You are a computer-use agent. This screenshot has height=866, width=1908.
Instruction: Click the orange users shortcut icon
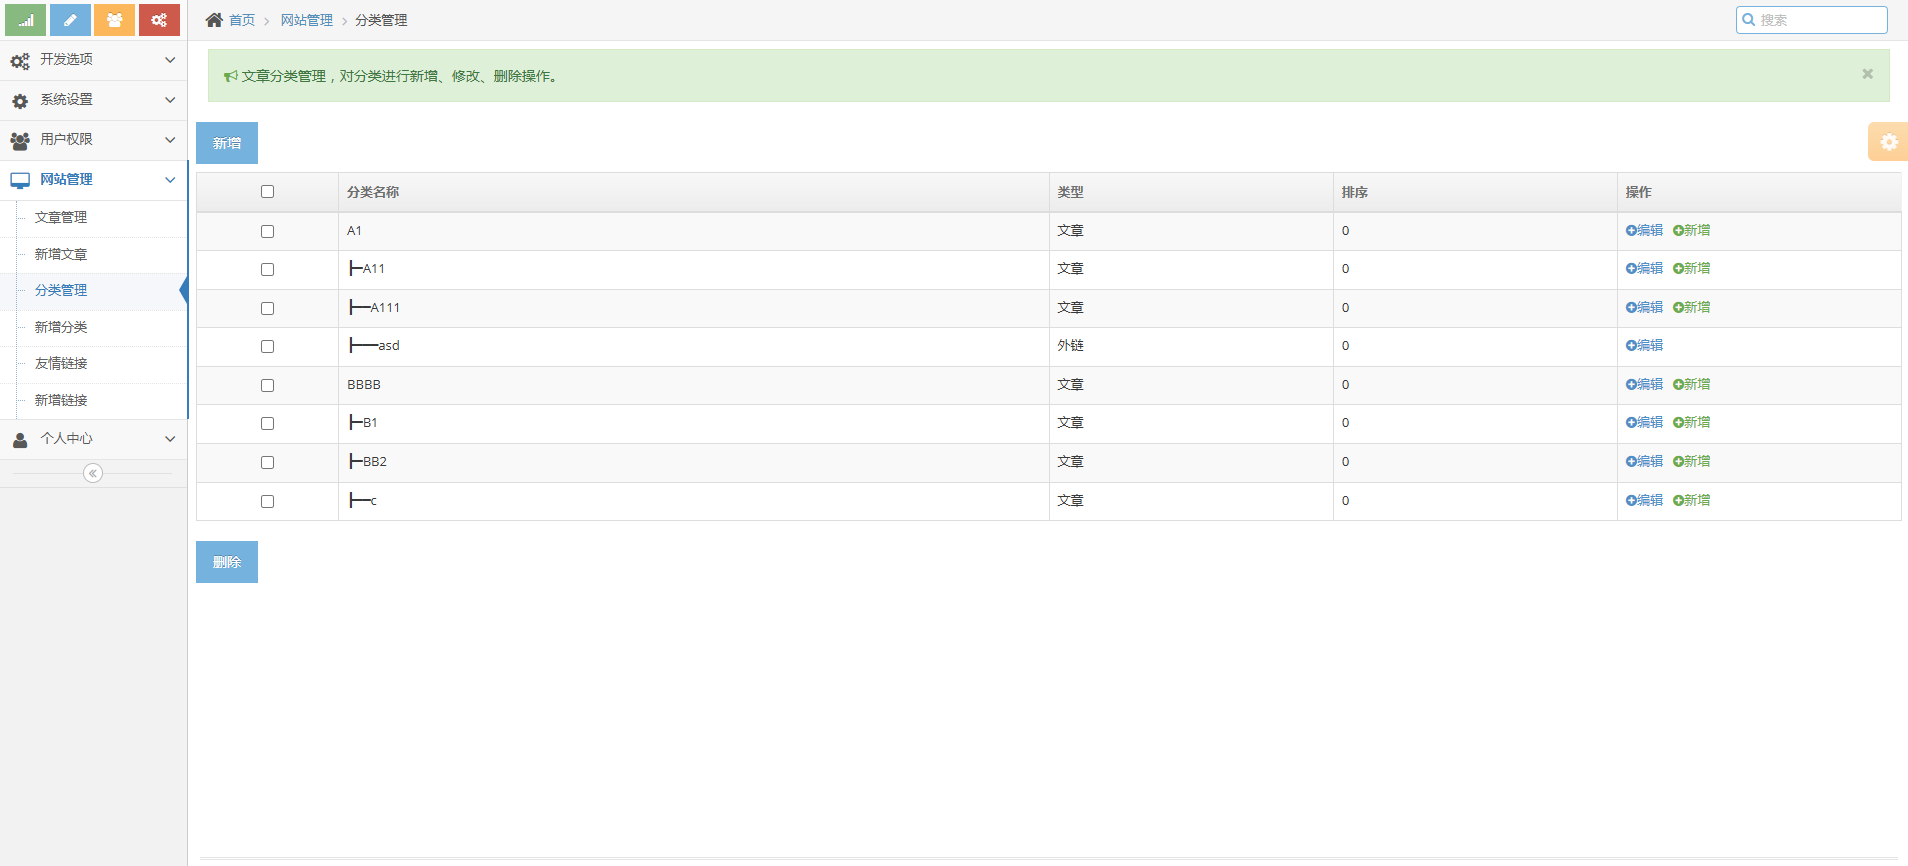[x=114, y=20]
